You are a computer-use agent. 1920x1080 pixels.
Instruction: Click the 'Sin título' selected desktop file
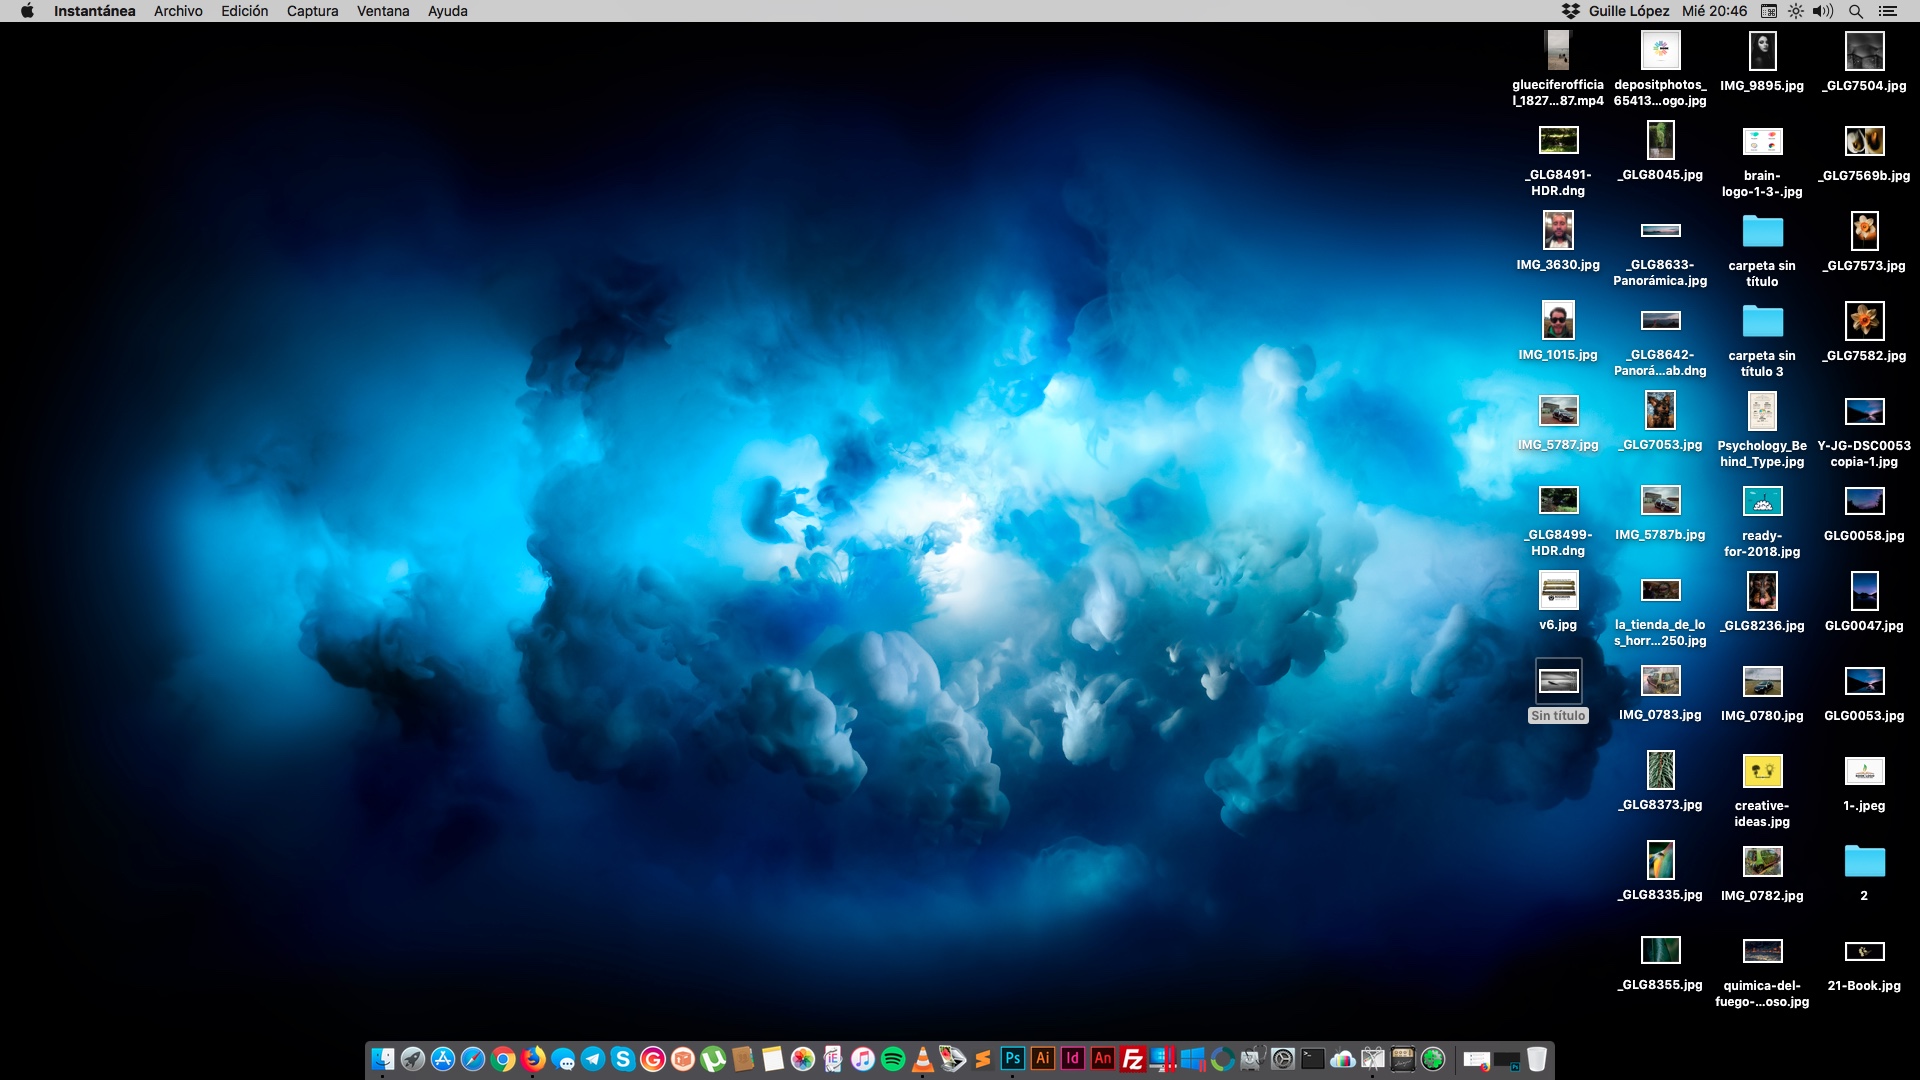(x=1558, y=683)
